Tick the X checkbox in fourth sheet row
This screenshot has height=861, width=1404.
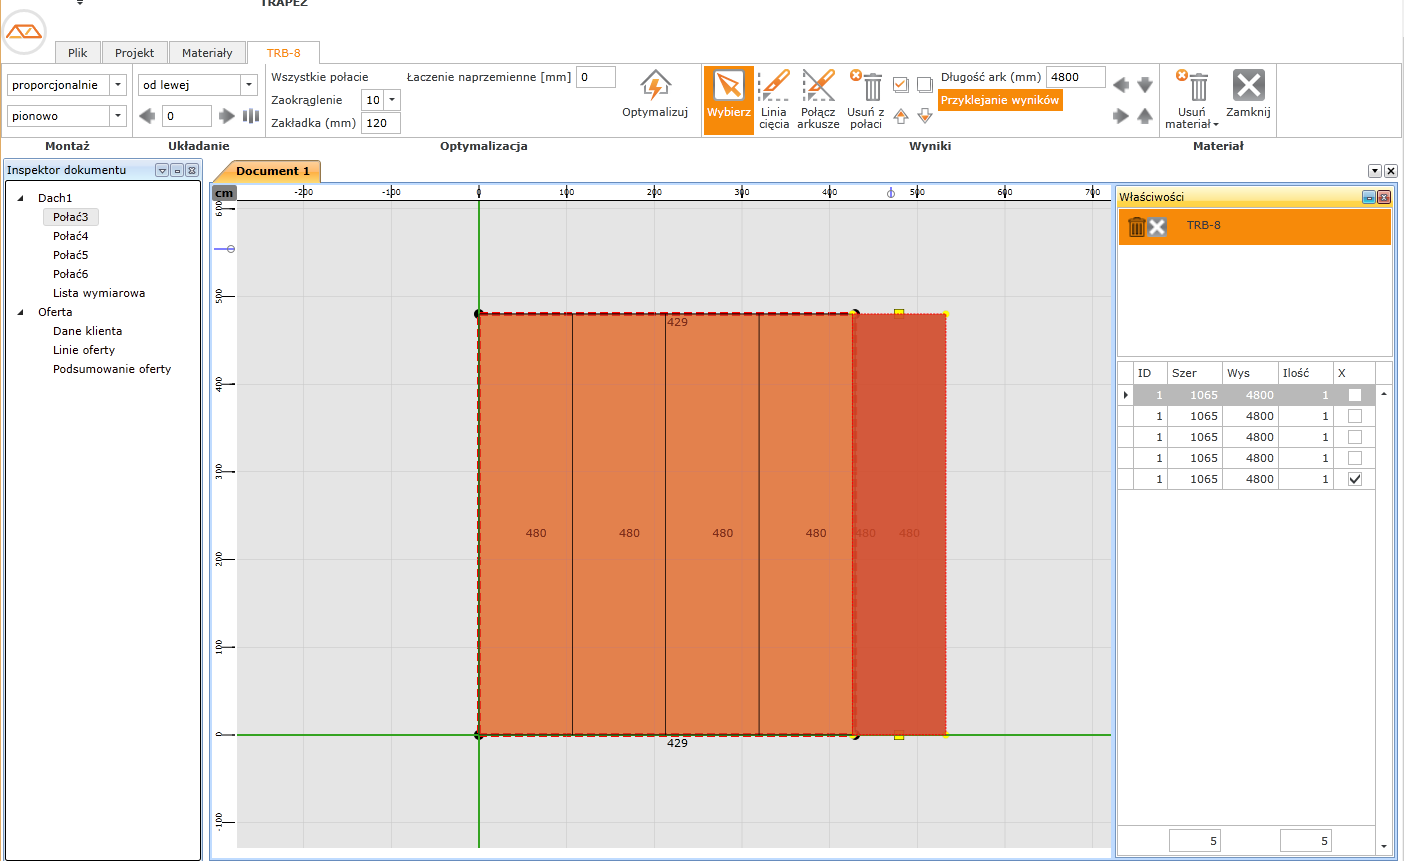coord(1355,458)
